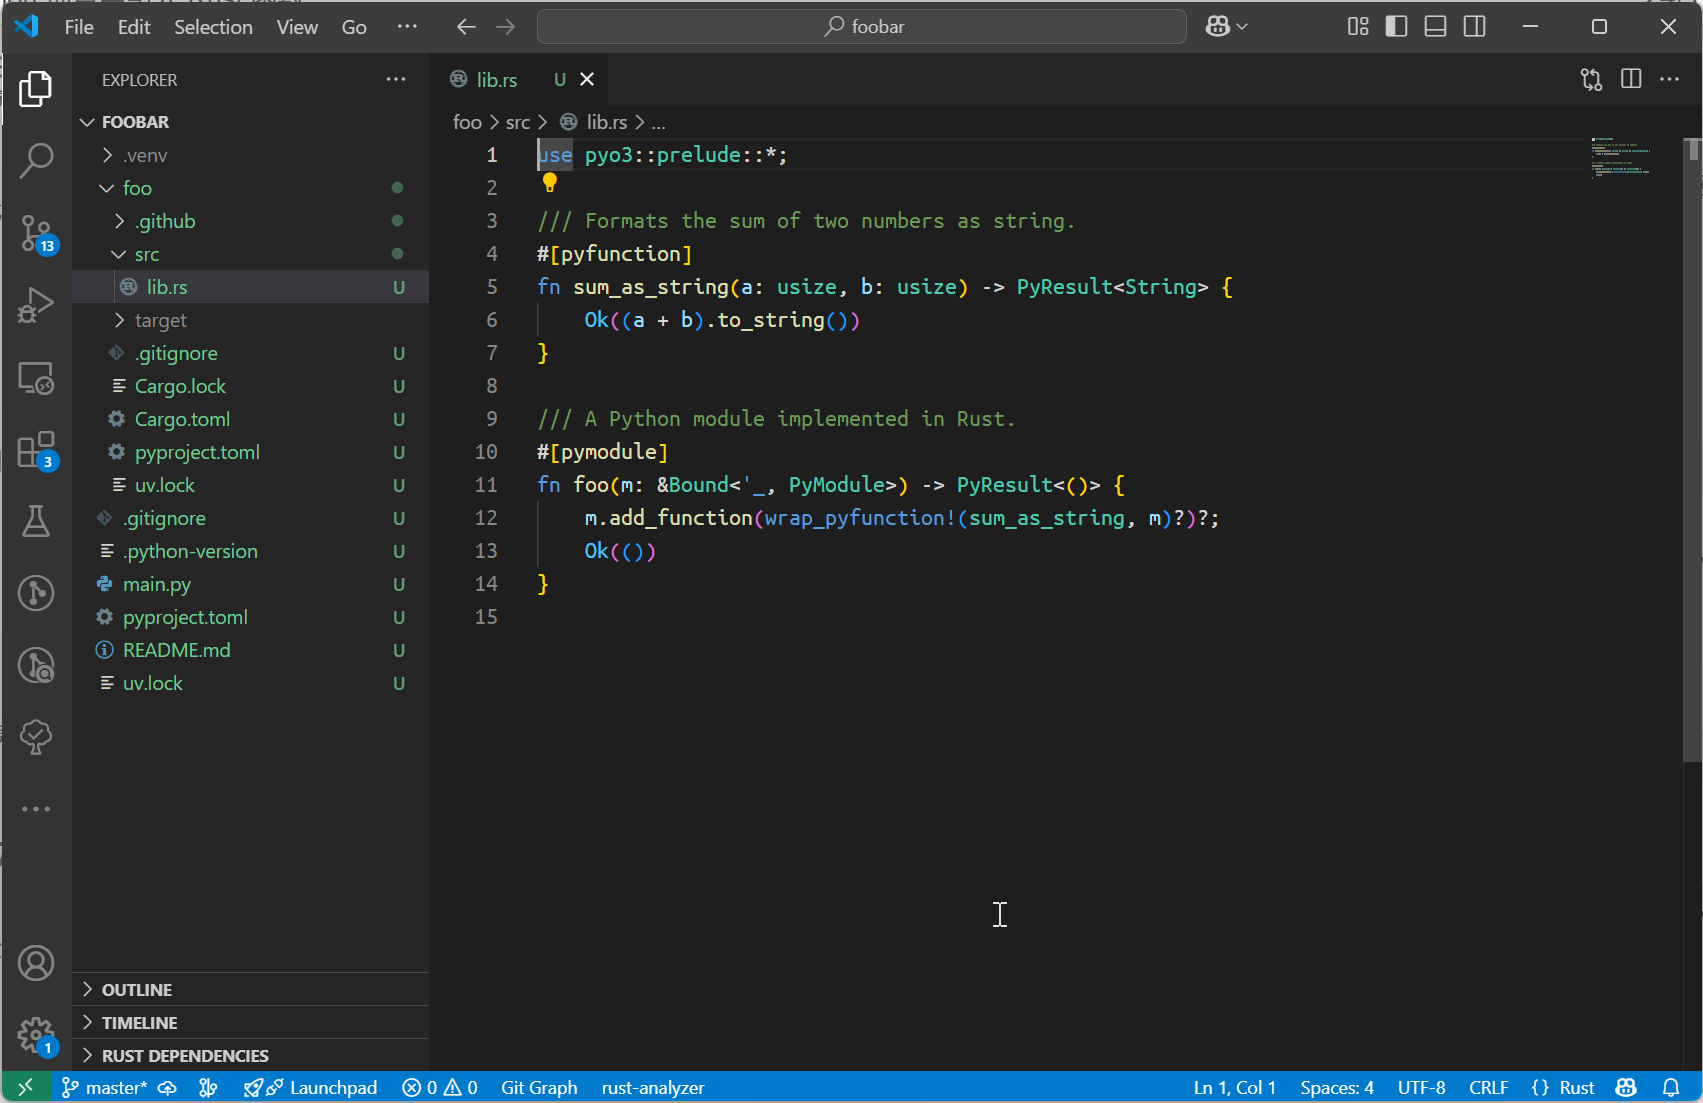Open Source Control view with 13 changes
The height and width of the screenshot is (1103, 1703).
click(x=36, y=233)
